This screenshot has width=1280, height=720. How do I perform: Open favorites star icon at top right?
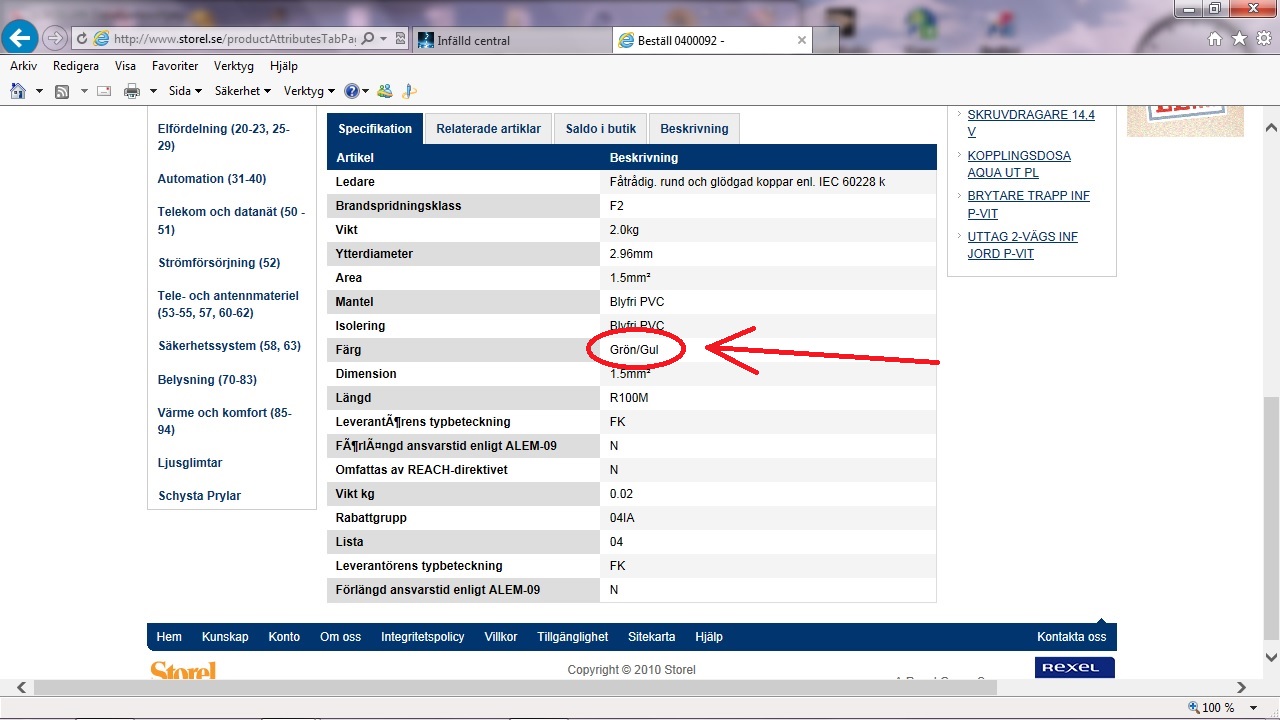pos(1239,38)
